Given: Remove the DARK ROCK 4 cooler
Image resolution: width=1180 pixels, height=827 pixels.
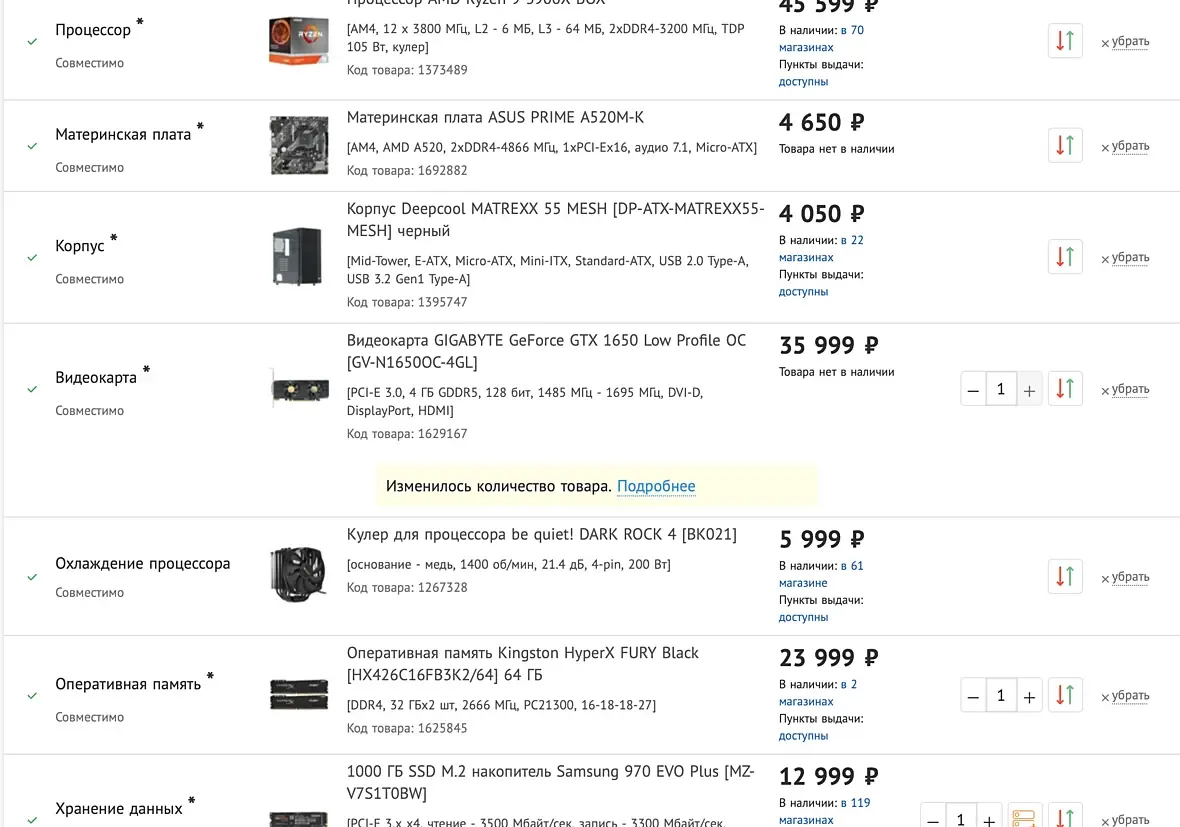Looking at the screenshot, I should [1125, 578].
